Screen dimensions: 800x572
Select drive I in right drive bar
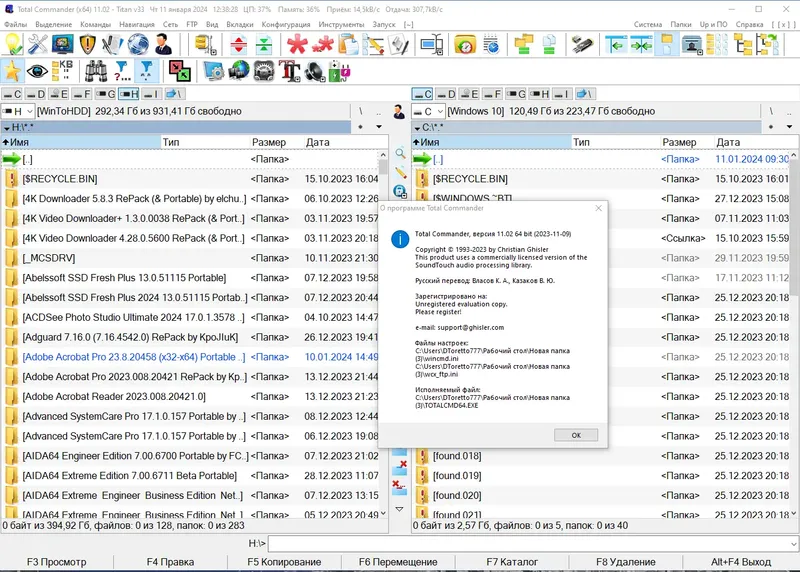click(561, 94)
